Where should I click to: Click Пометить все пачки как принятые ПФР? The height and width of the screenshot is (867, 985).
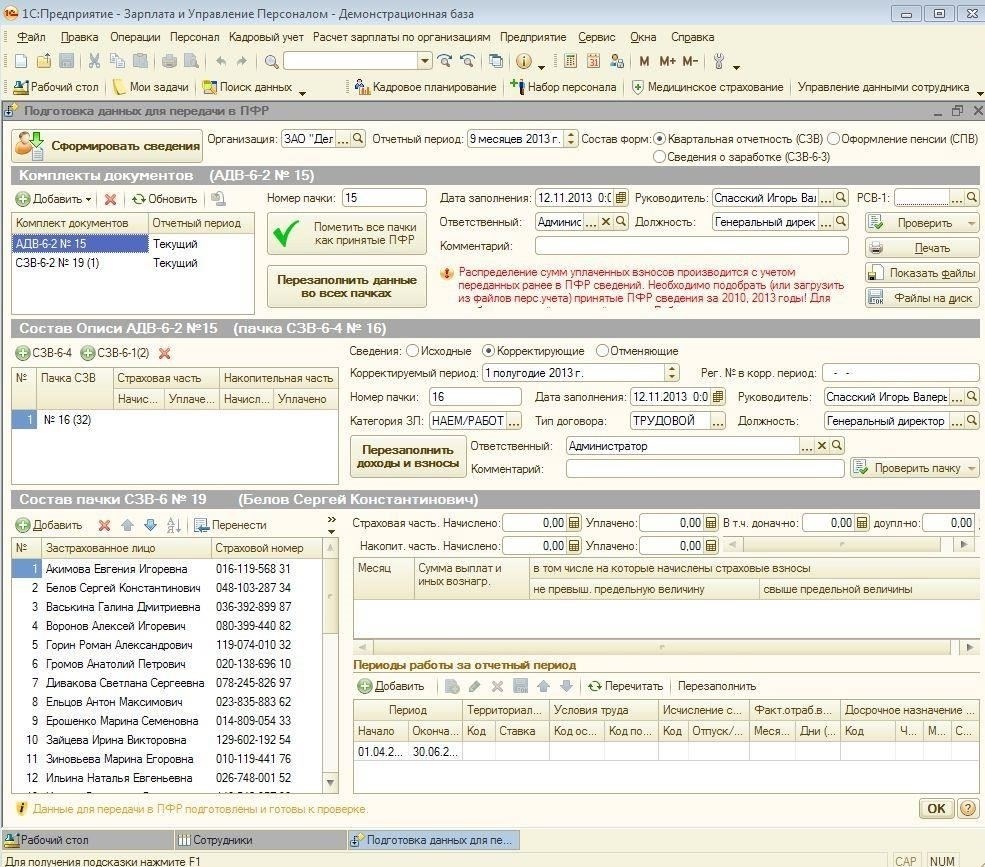pyautogui.click(x=347, y=234)
